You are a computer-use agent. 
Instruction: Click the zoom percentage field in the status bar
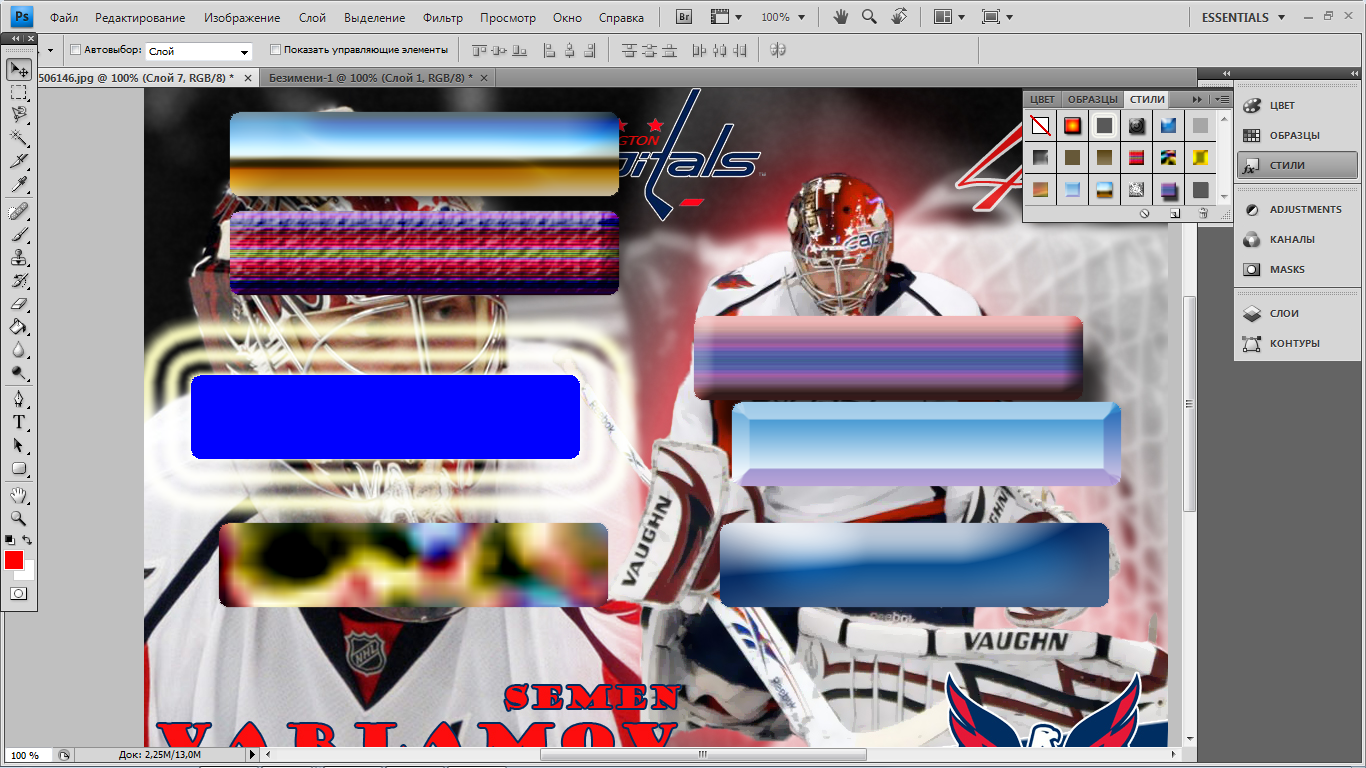click(x=28, y=755)
